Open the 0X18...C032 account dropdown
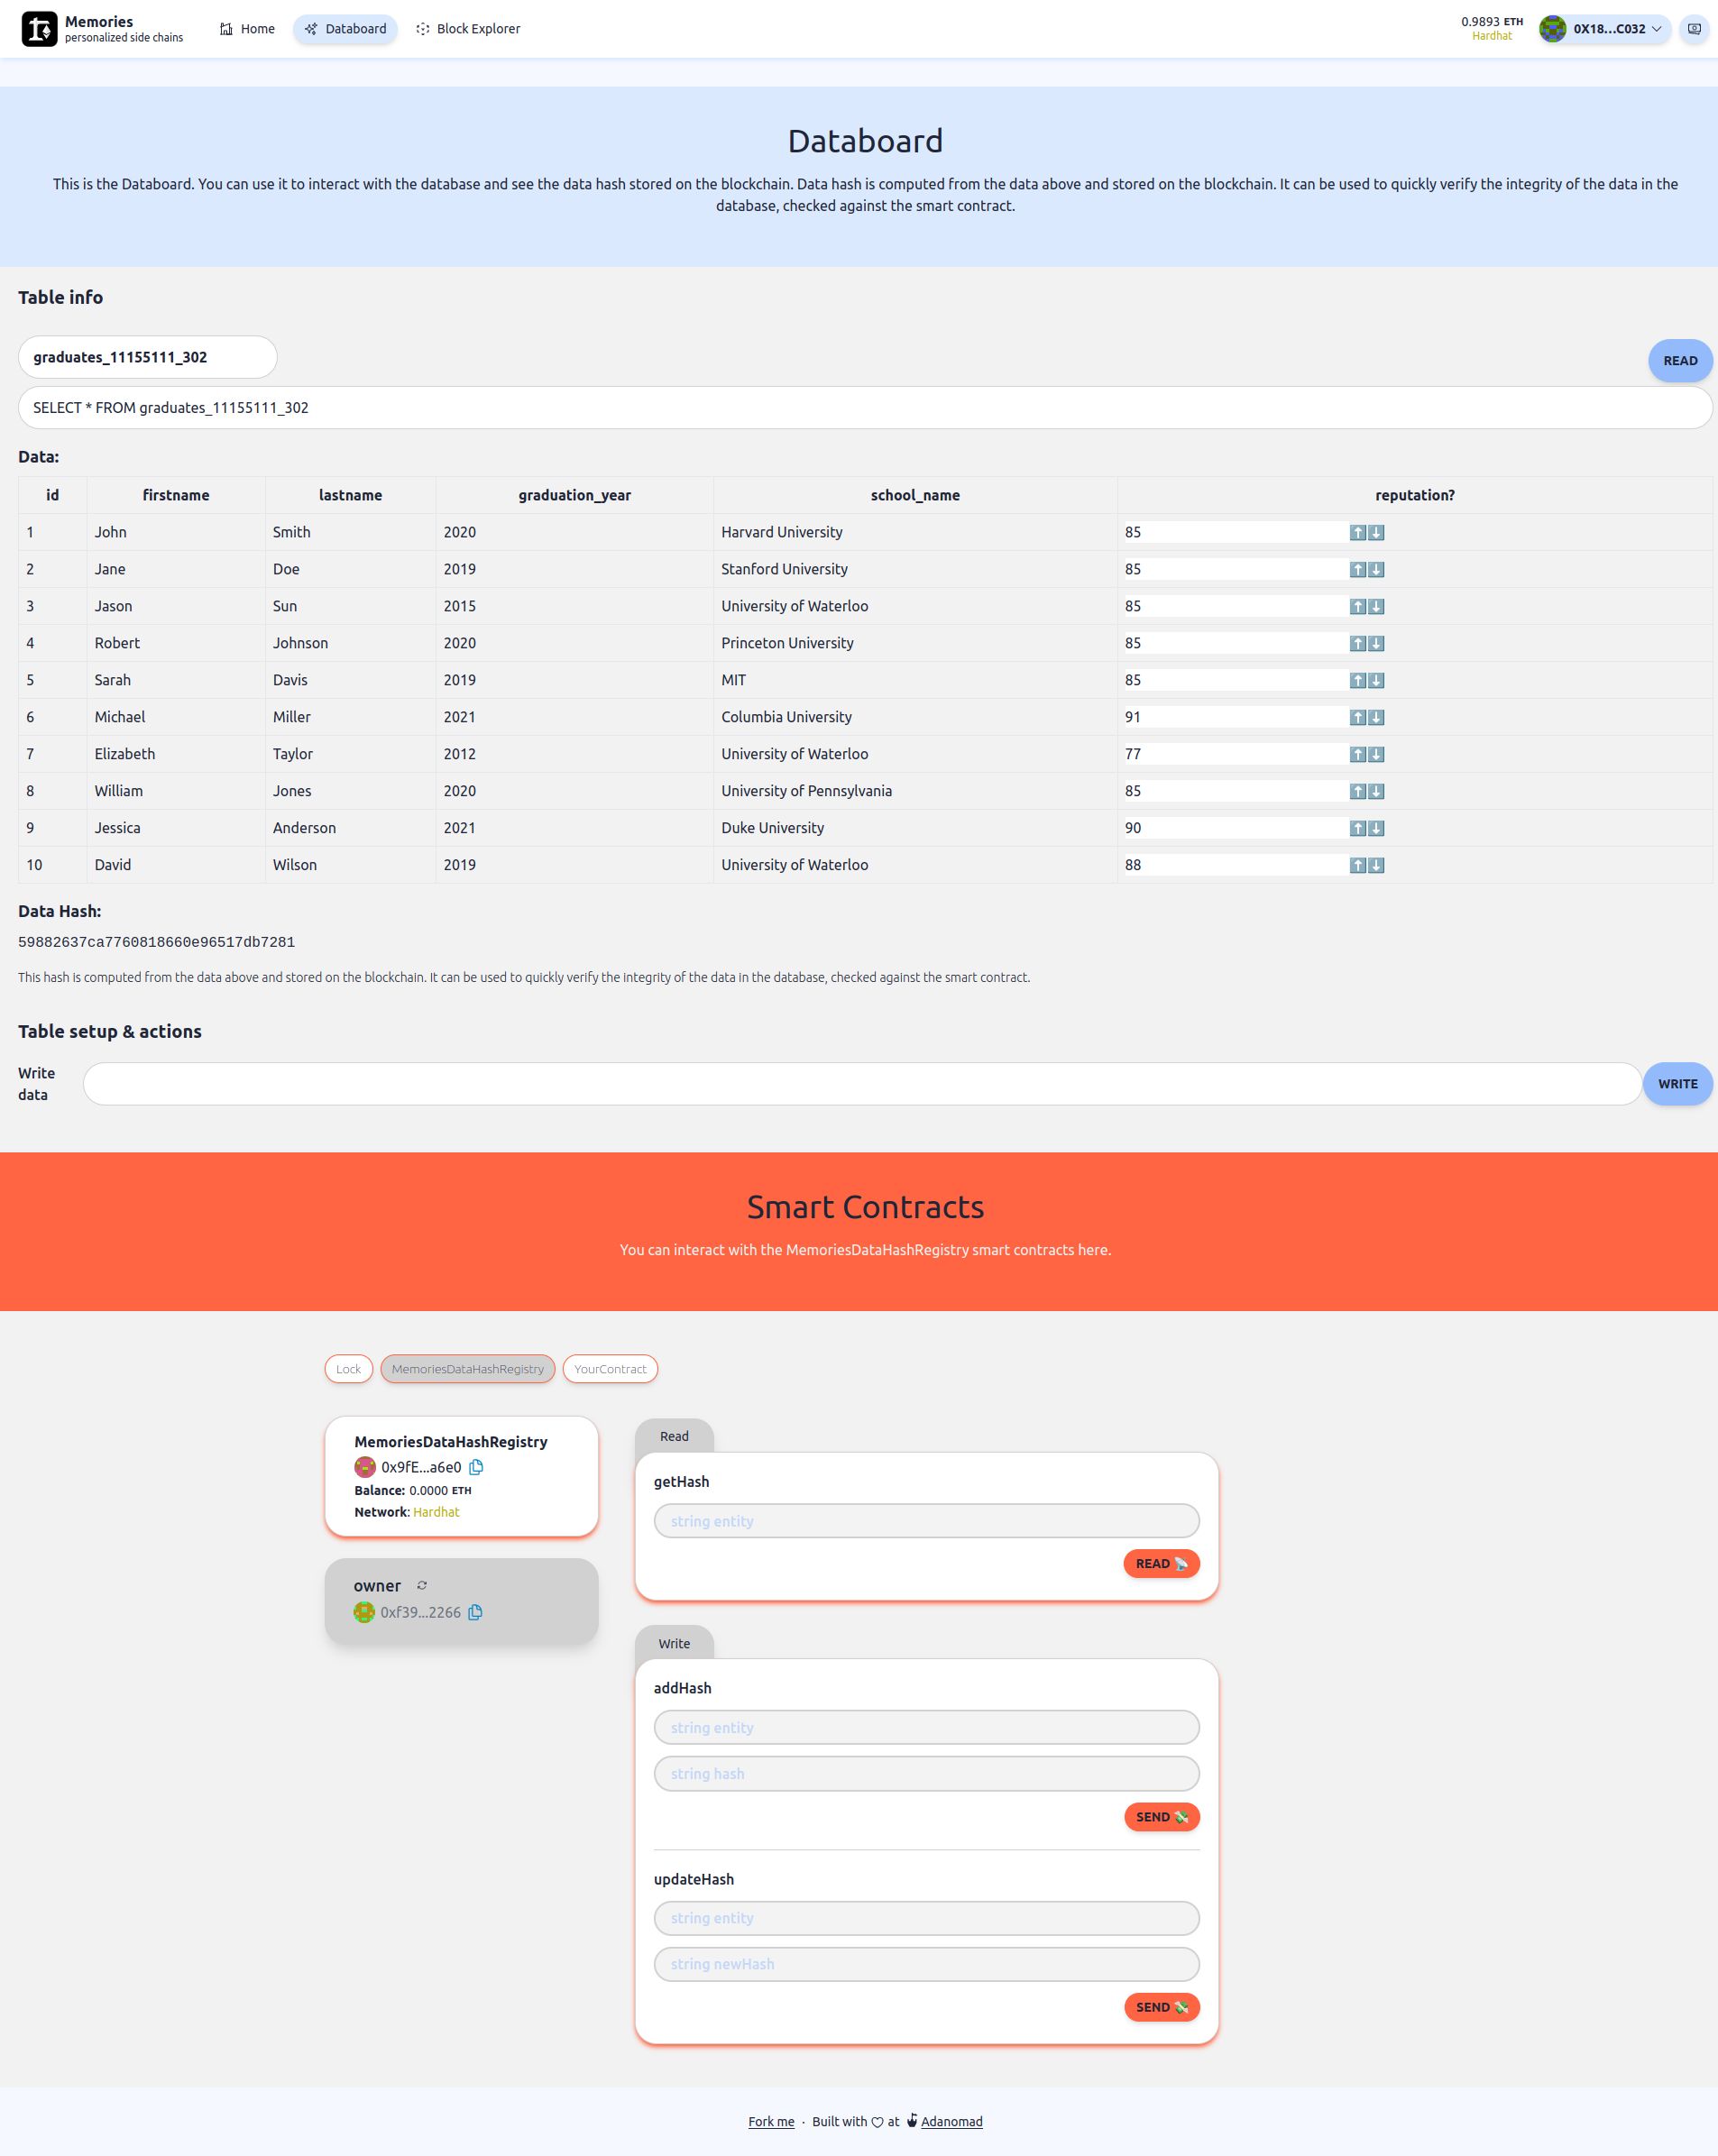The width and height of the screenshot is (1718, 2156). 1604,29
